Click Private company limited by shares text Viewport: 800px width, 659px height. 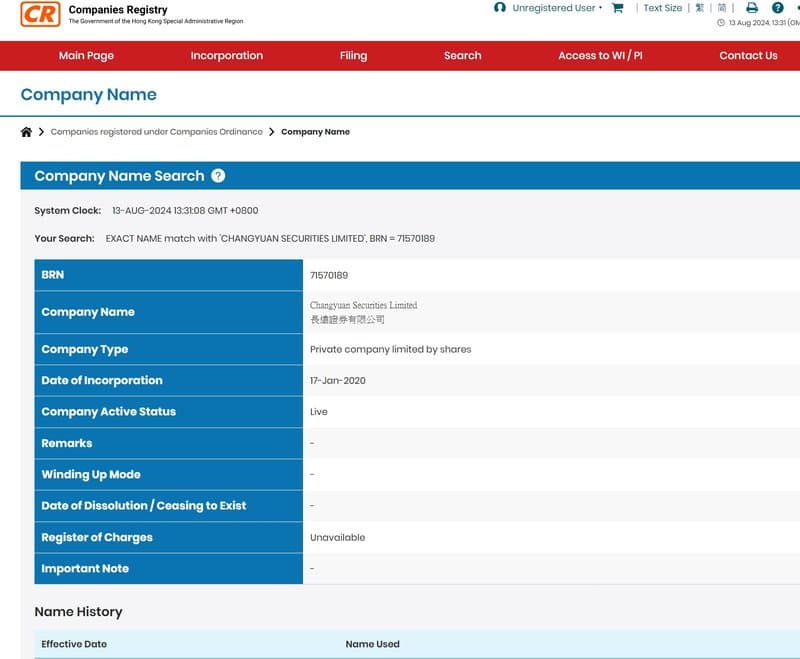tap(391, 349)
